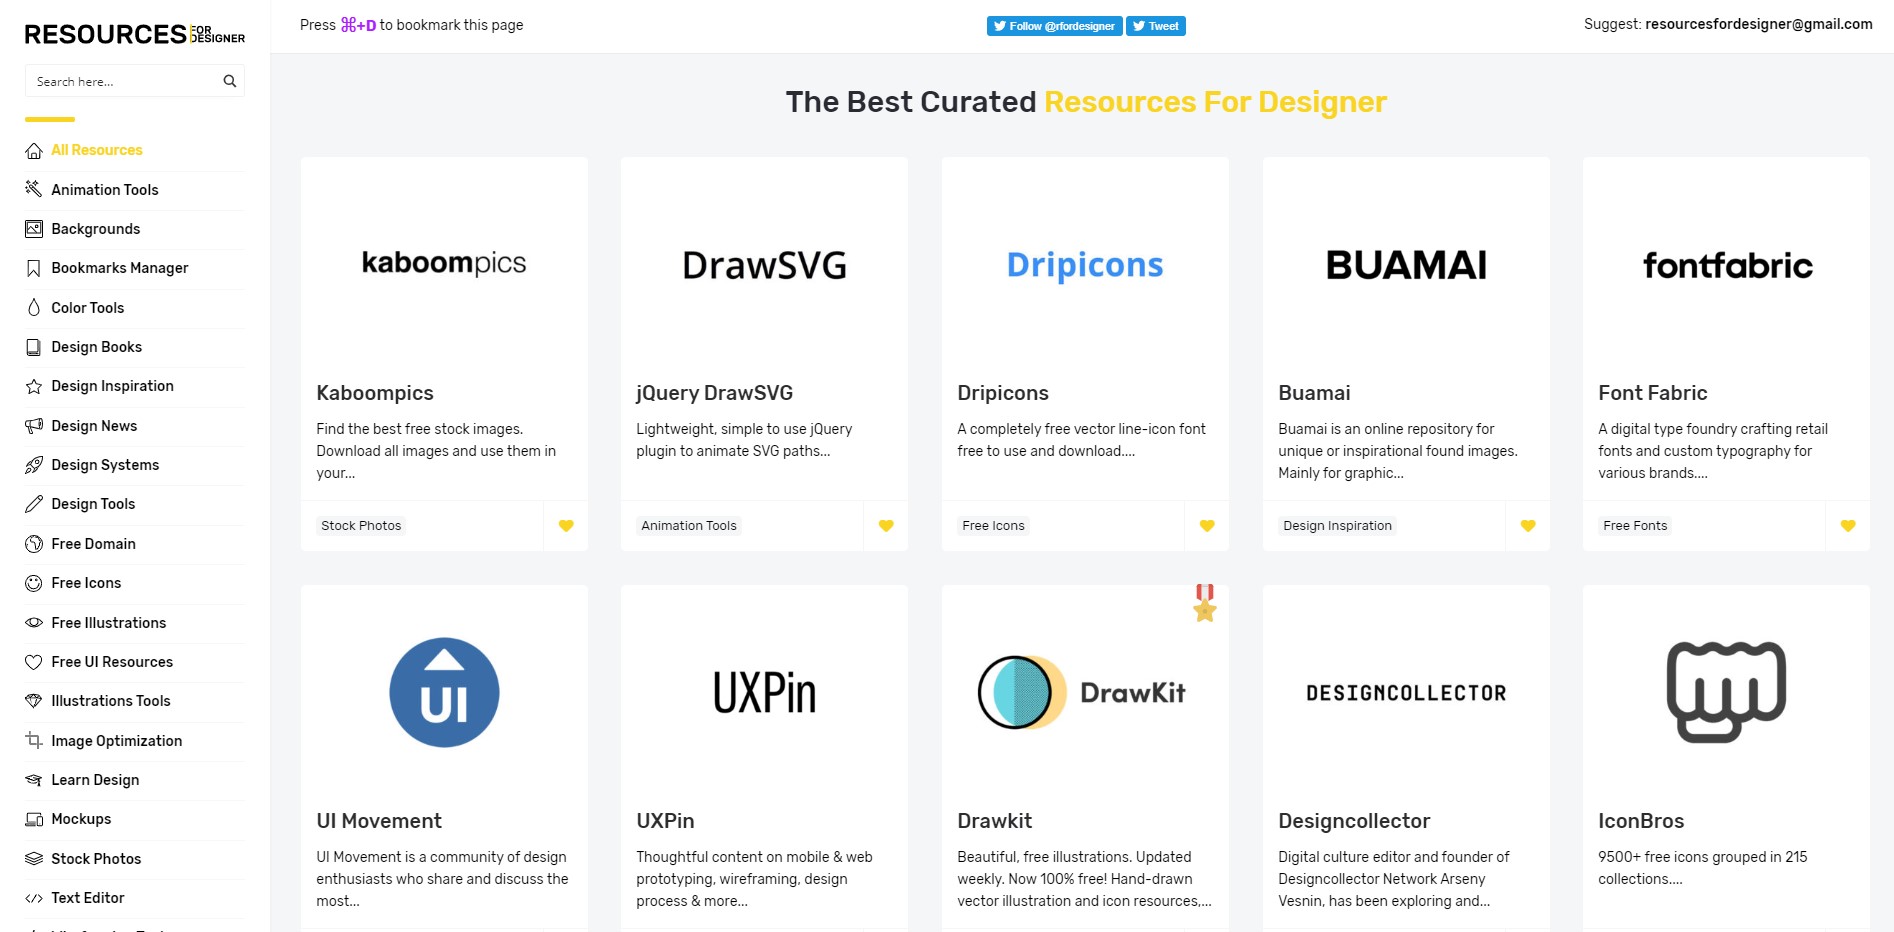Favorite jQuery DrawSVG with the heart icon
This screenshot has width=1894, height=932.
886,526
